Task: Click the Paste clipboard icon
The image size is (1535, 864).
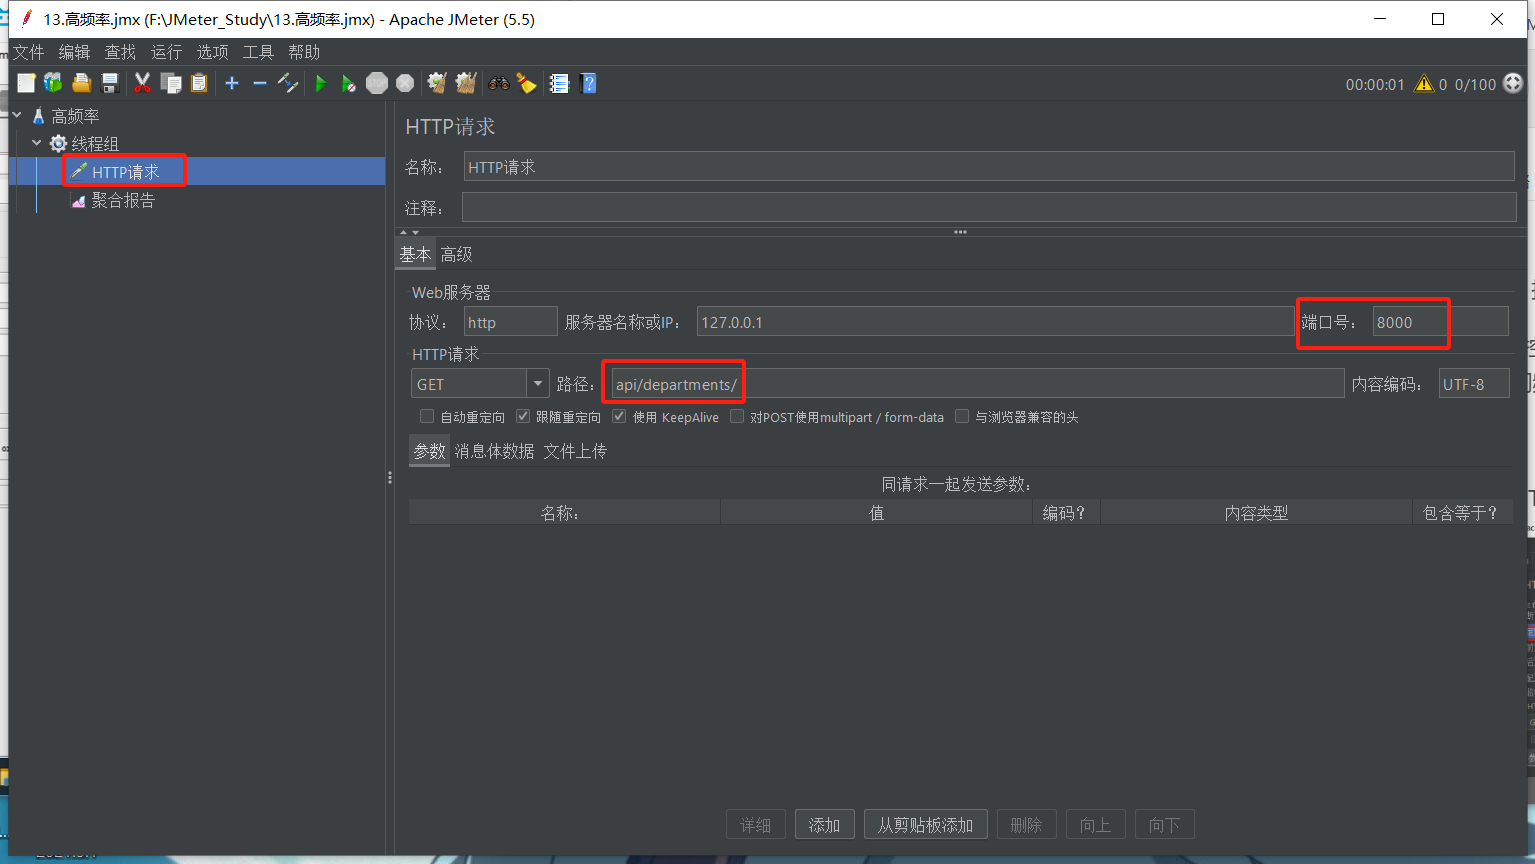Action: [x=199, y=83]
